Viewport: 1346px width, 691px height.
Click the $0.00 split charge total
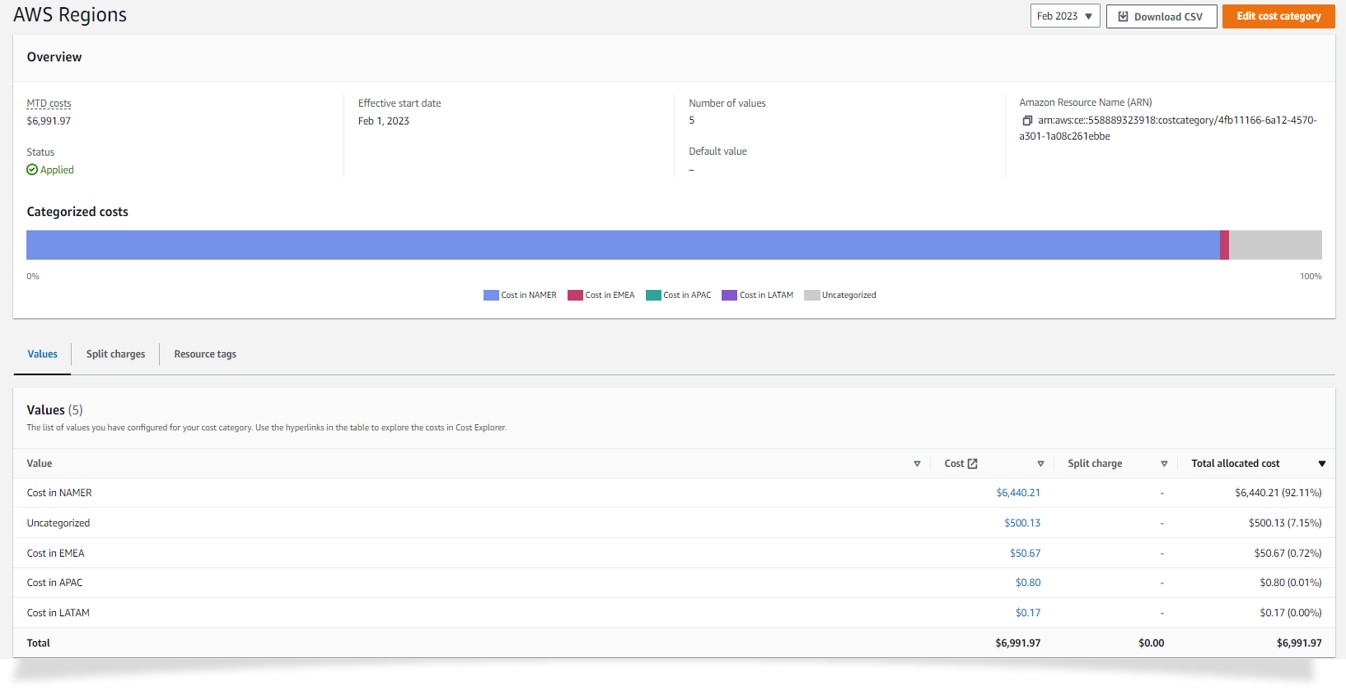tap(1151, 643)
